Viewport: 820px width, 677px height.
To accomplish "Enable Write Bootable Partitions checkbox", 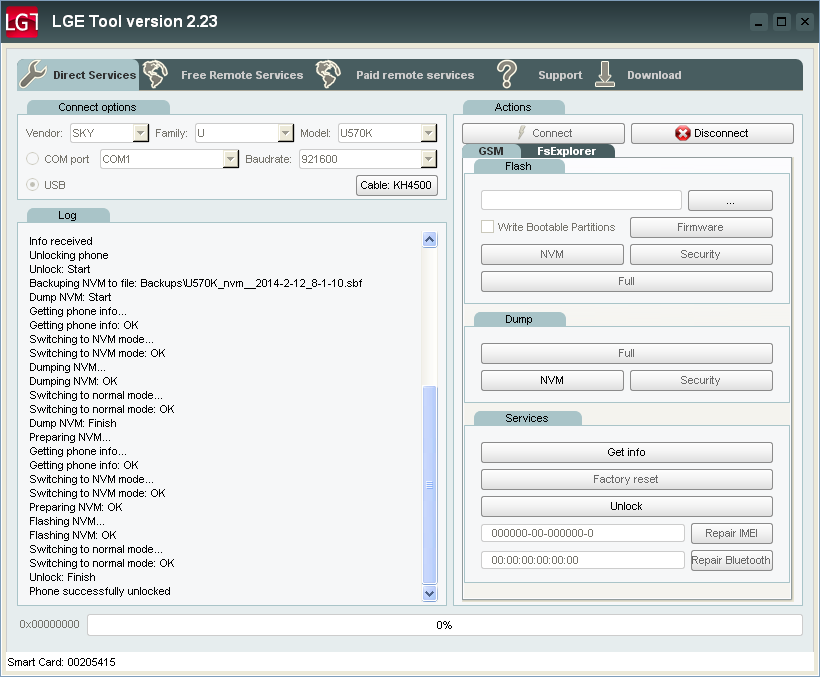I will (x=487, y=227).
